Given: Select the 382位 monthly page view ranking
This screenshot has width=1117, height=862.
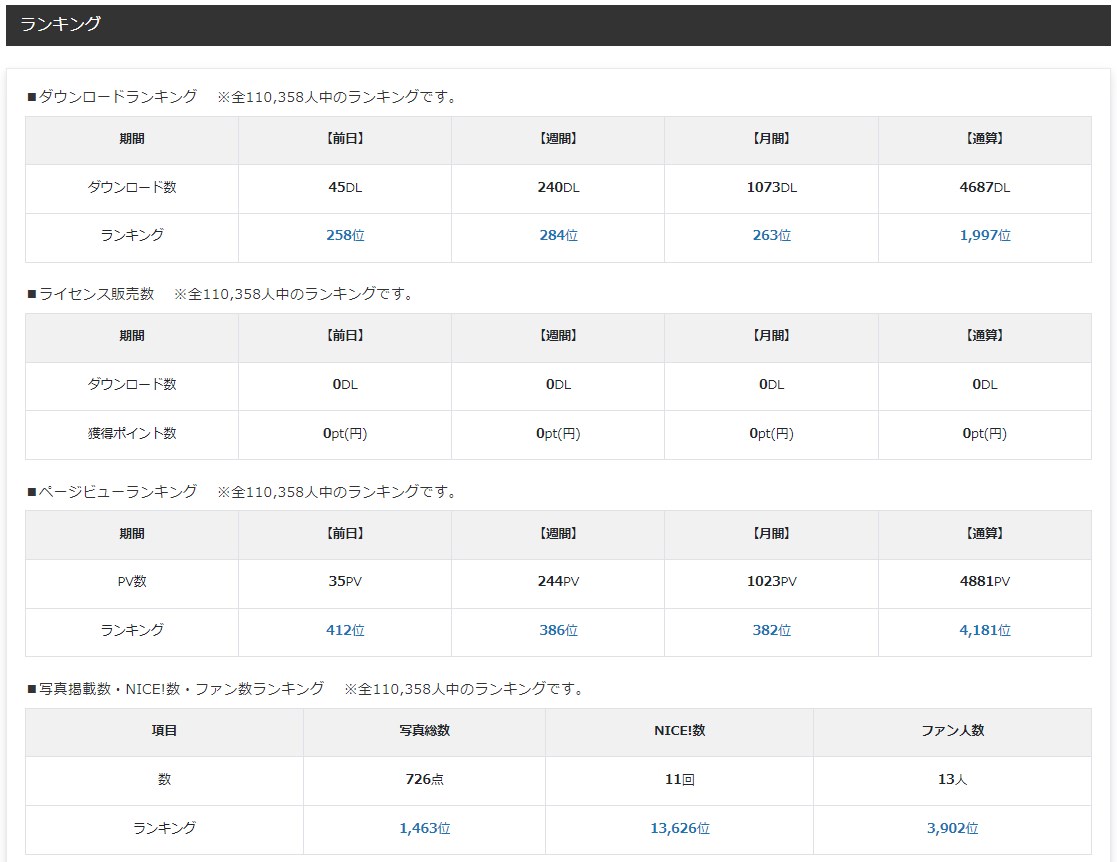Looking at the screenshot, I should (x=771, y=631).
